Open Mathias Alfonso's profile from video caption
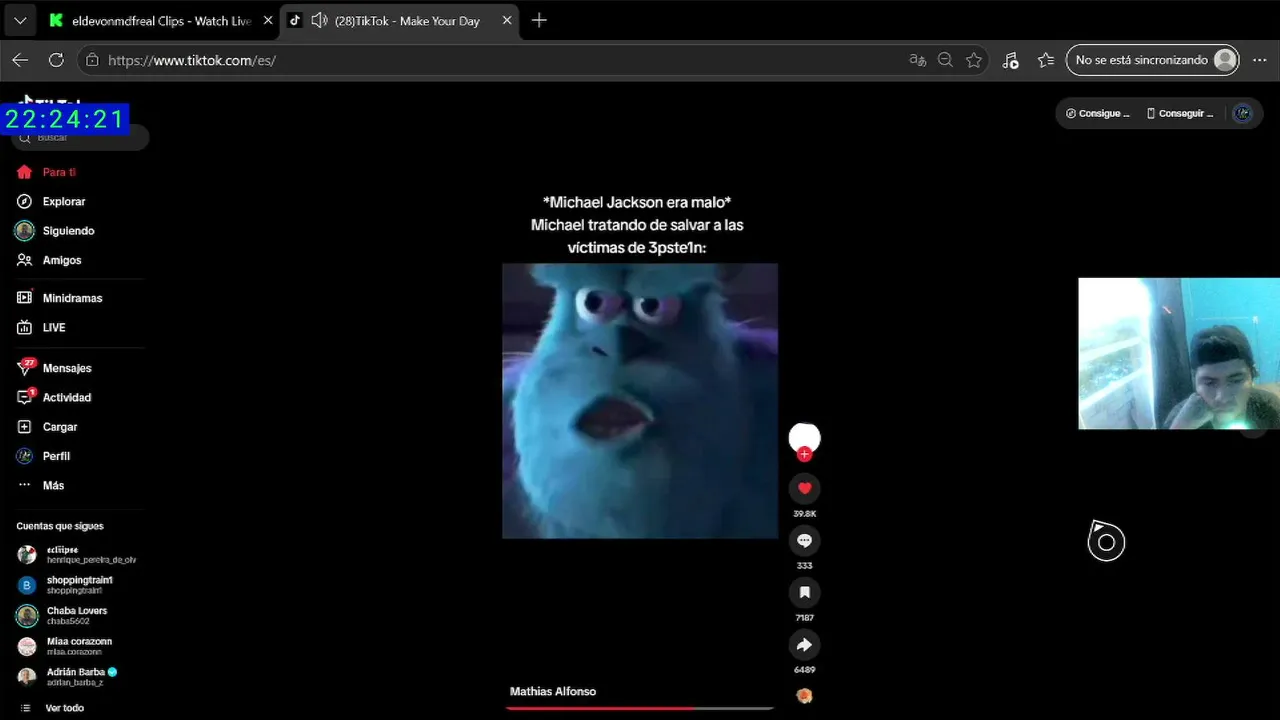Viewport: 1280px width, 720px height. point(553,691)
